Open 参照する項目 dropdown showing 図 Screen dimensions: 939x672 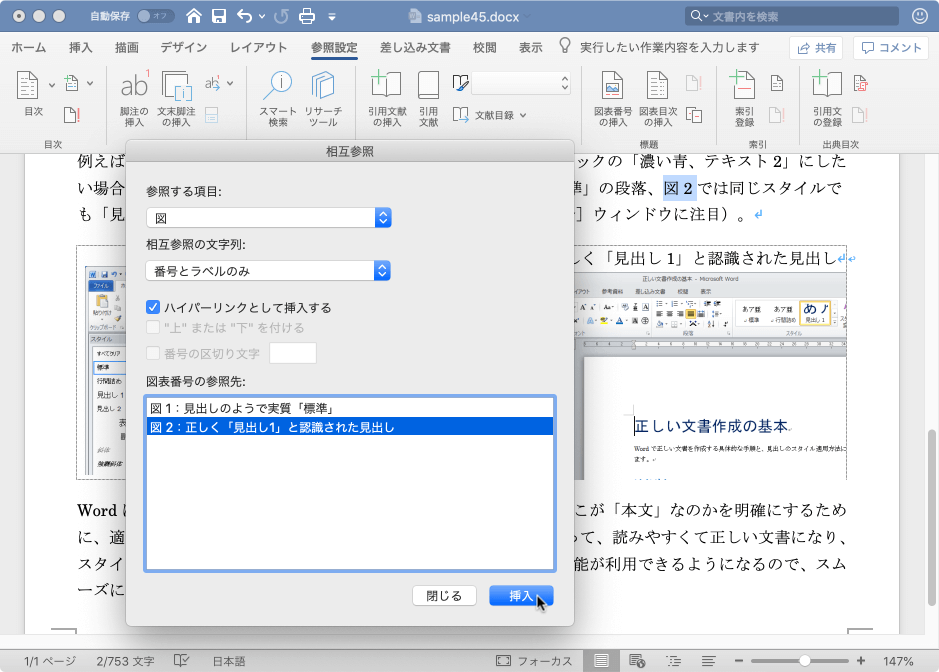[268, 217]
